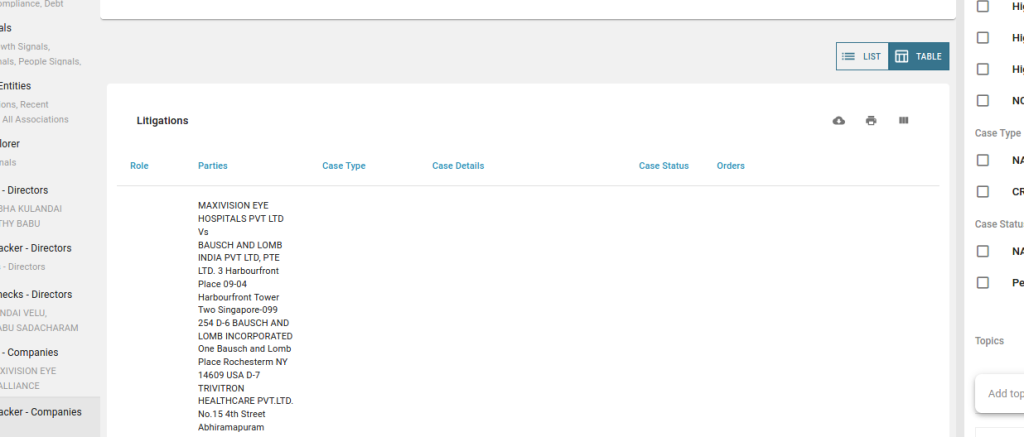Open Checks - Directors in the sidebar
1024x437 pixels.
36,295
